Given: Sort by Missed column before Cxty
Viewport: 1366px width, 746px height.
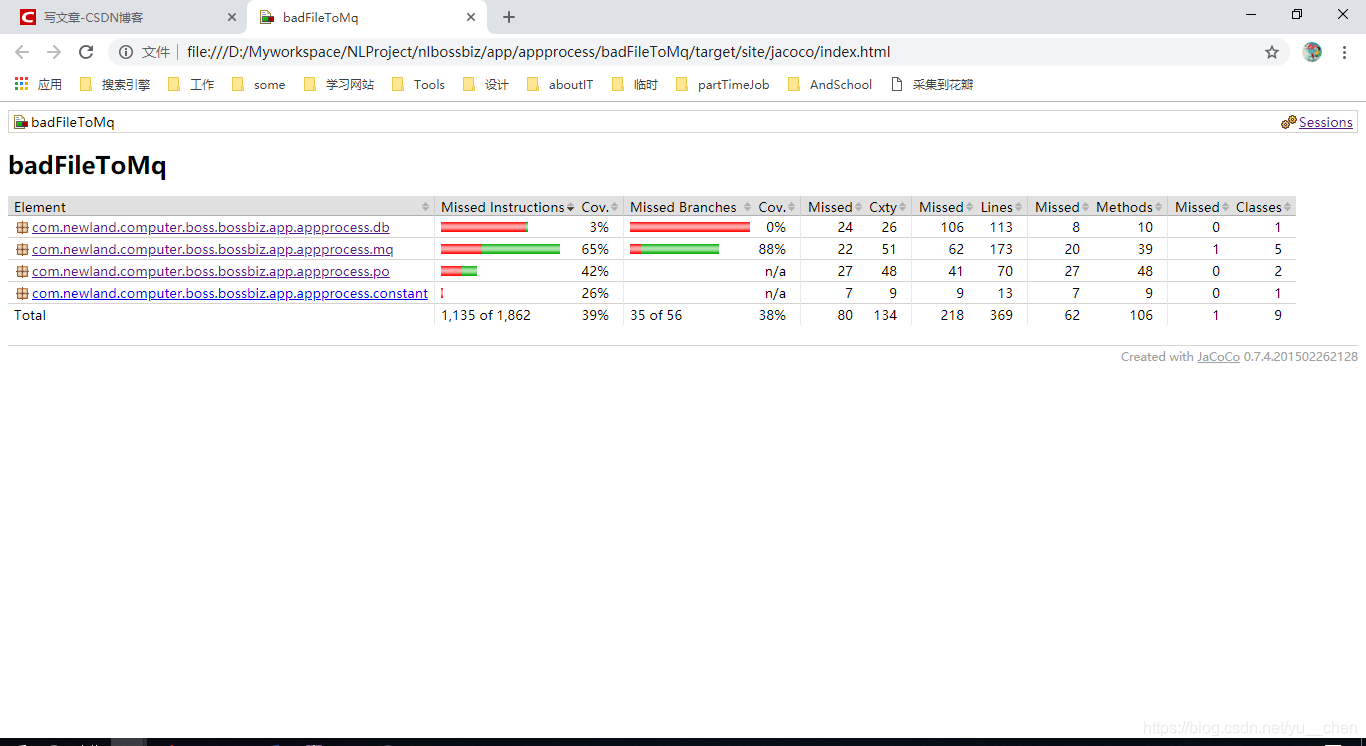Looking at the screenshot, I should pyautogui.click(x=833, y=207).
